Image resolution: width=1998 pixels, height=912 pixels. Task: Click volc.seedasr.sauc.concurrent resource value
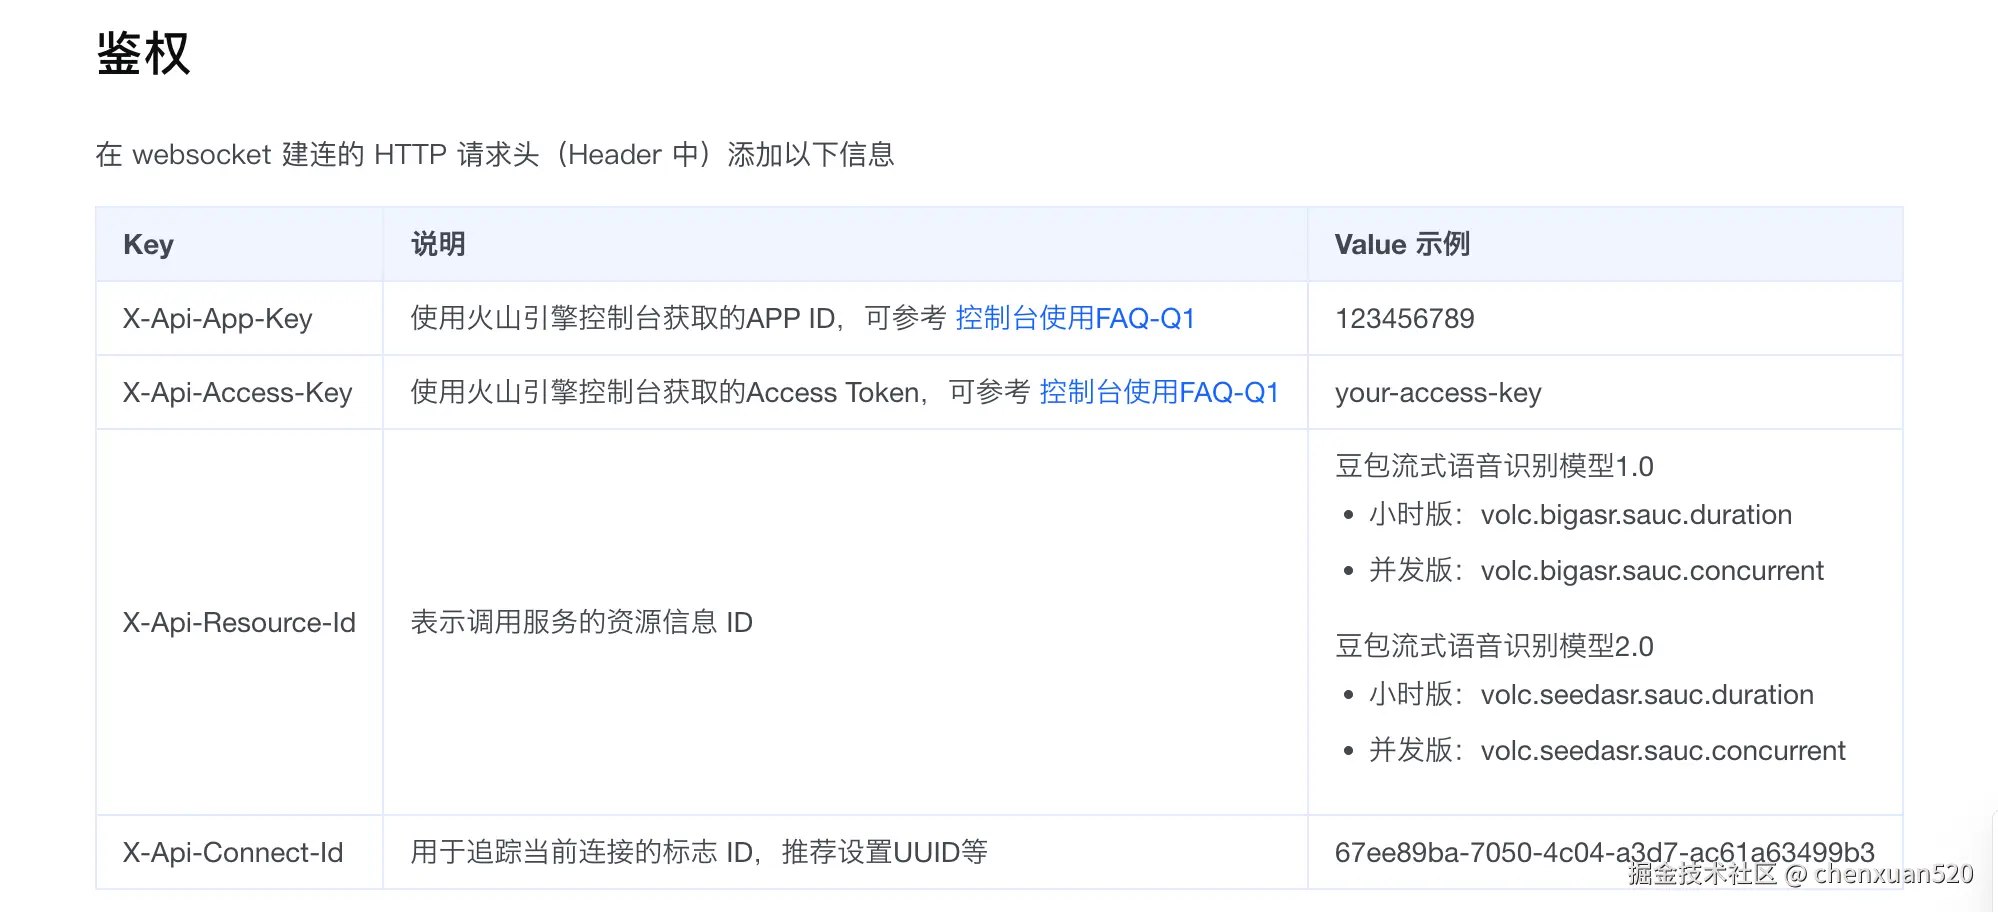[x=1662, y=751]
